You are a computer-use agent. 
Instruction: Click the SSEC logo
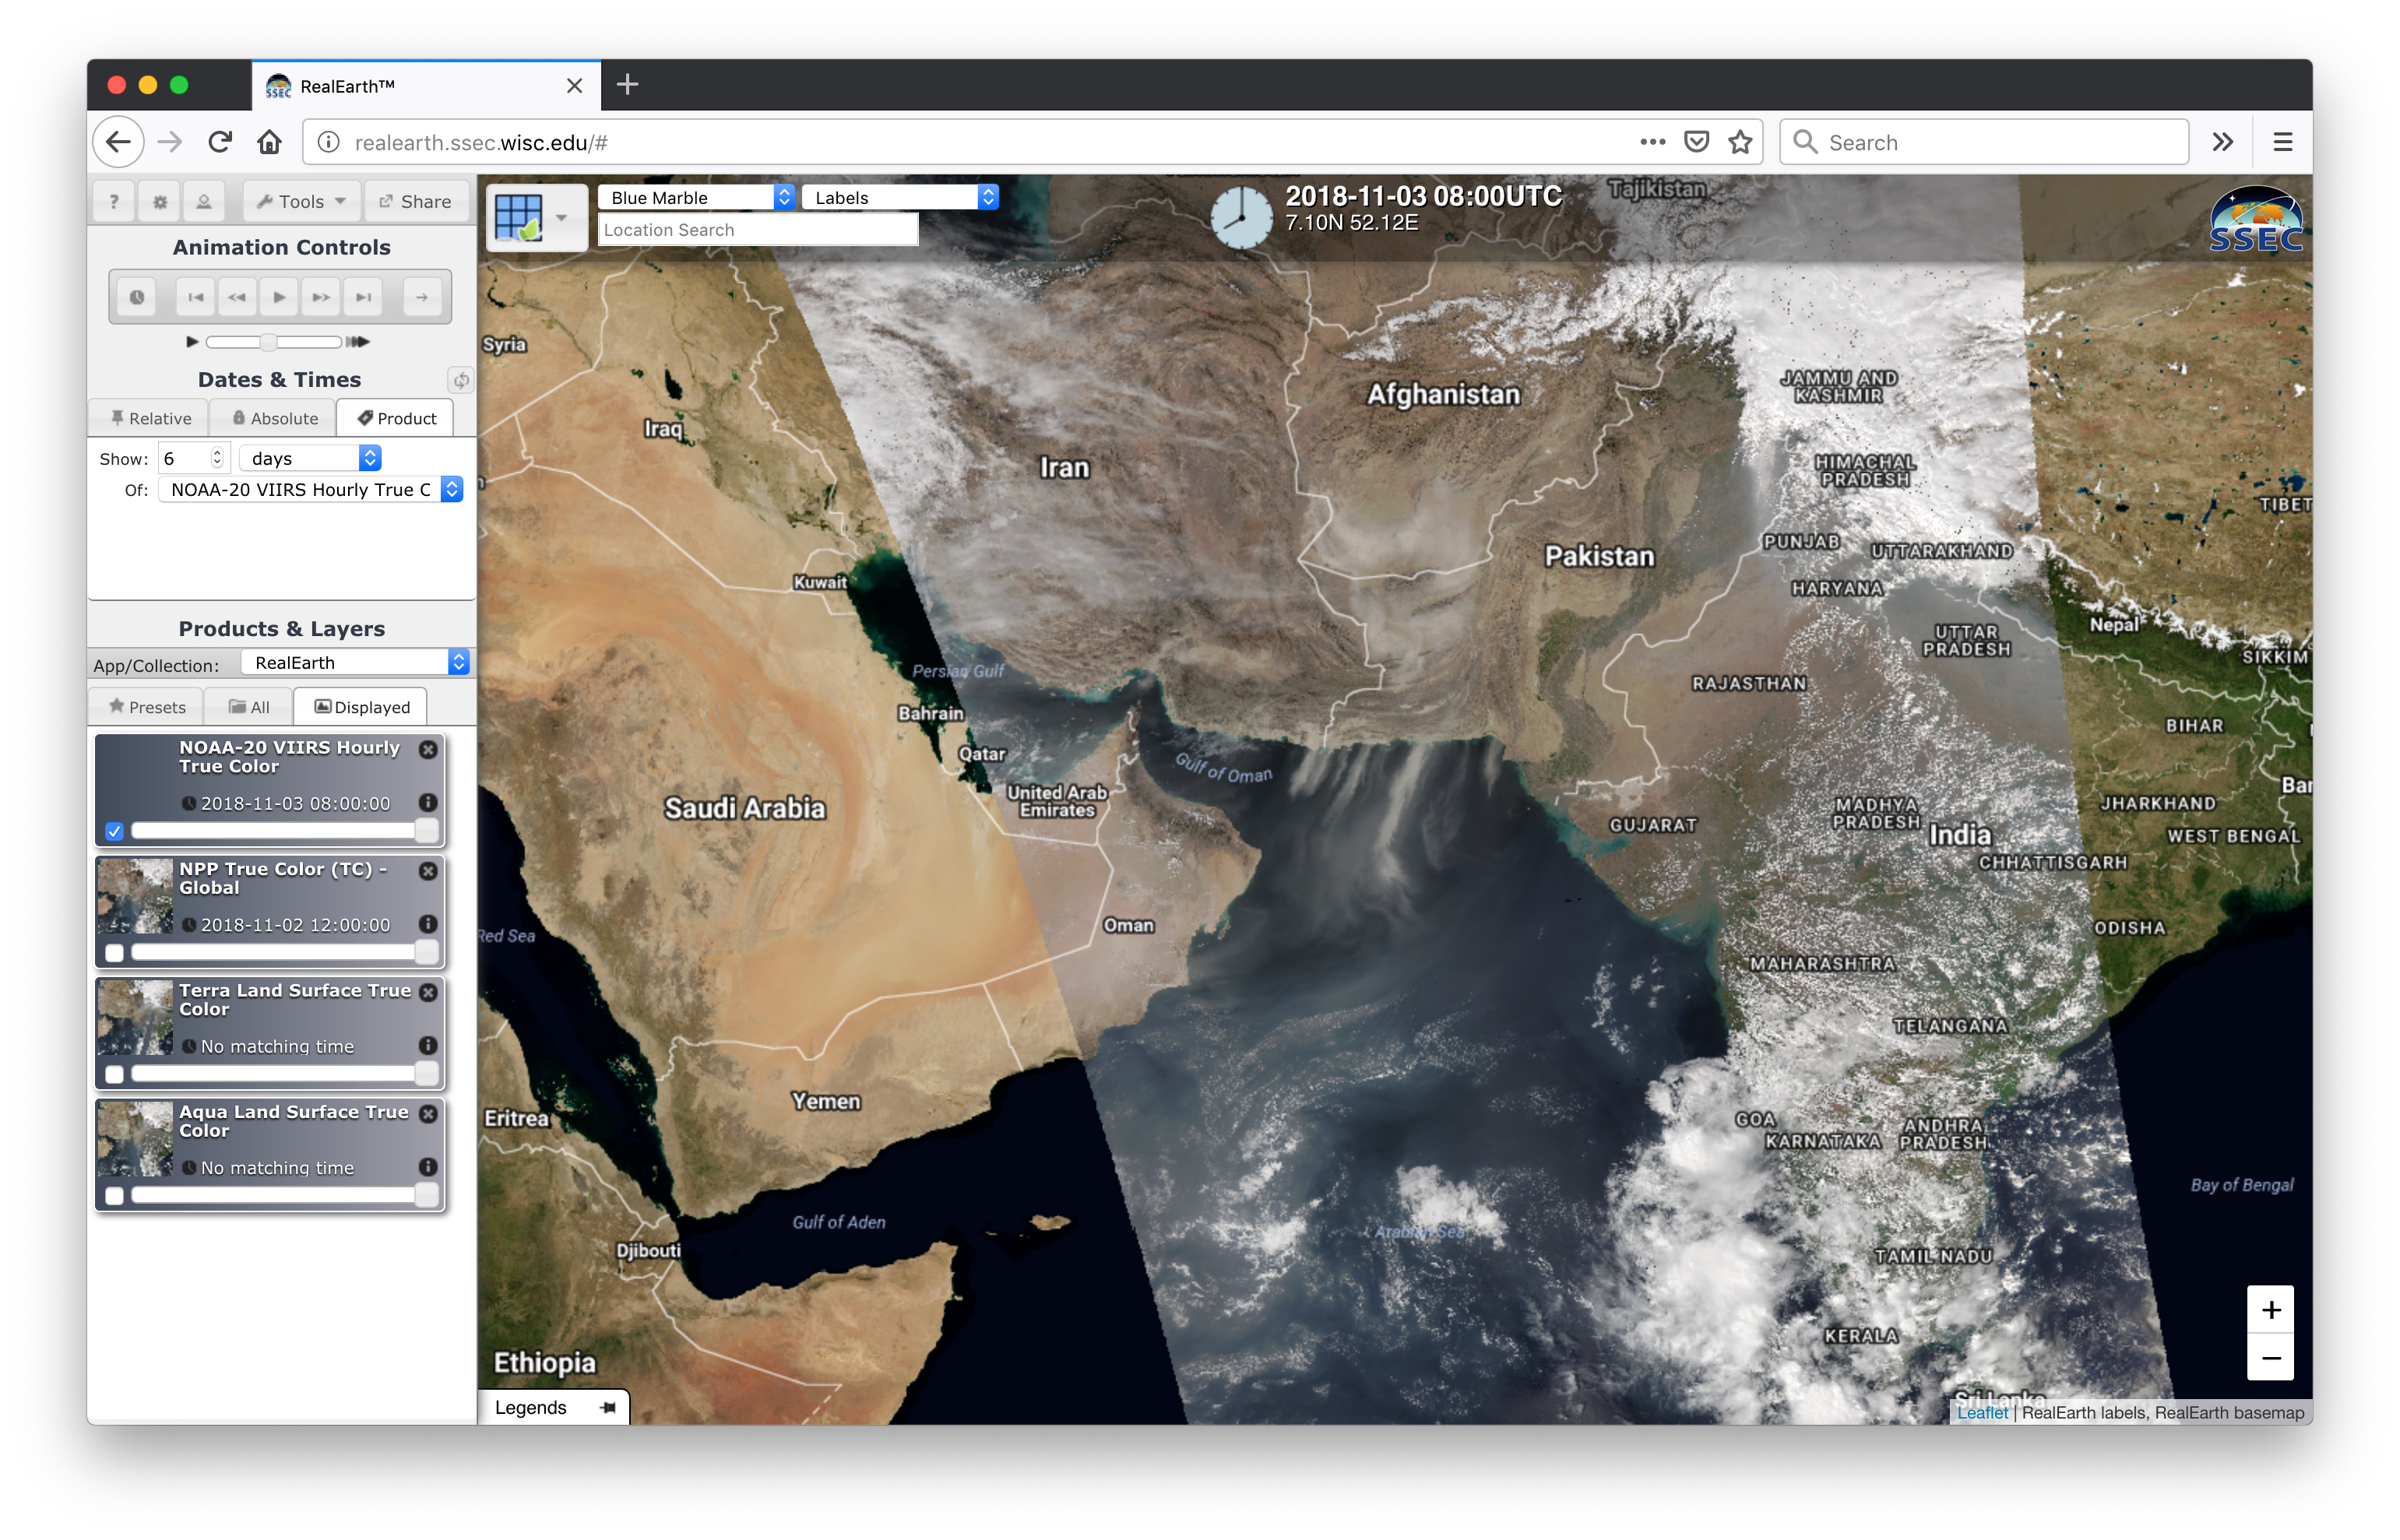coord(2256,219)
